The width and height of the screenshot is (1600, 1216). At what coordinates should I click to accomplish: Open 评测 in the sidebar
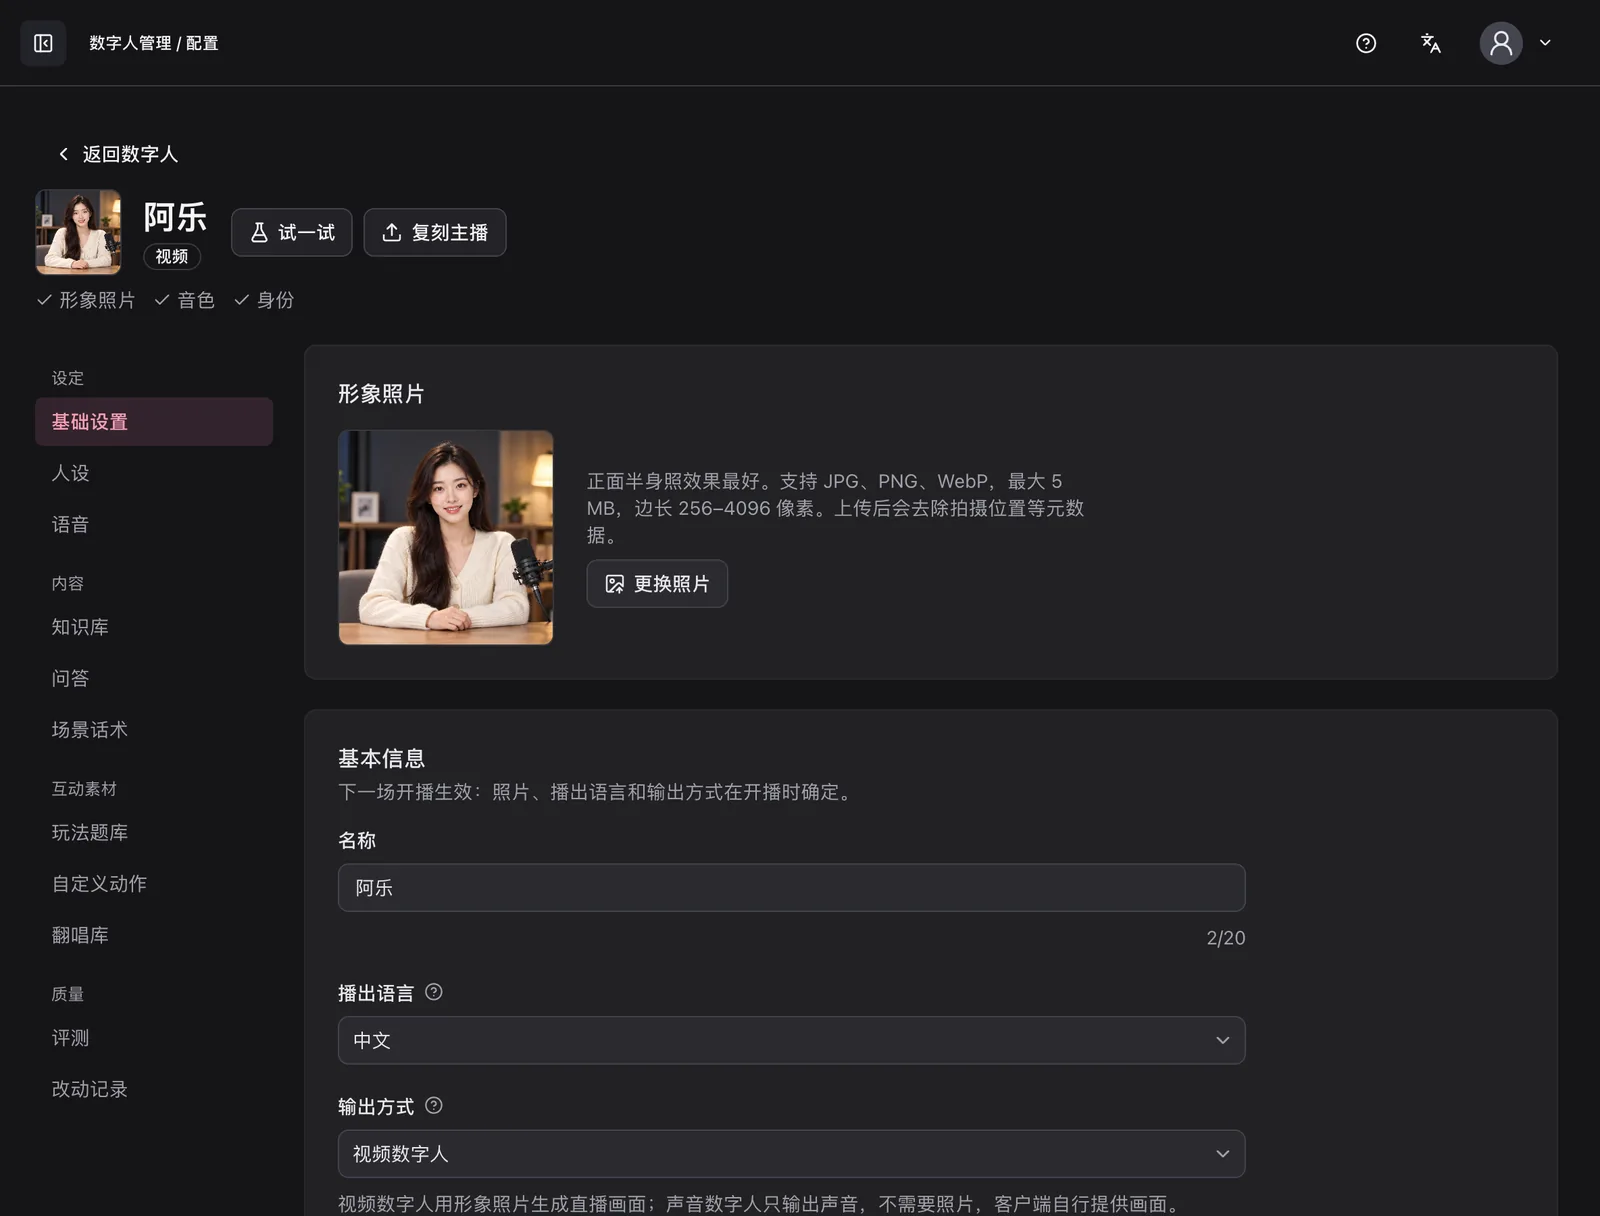[x=154, y=1038]
